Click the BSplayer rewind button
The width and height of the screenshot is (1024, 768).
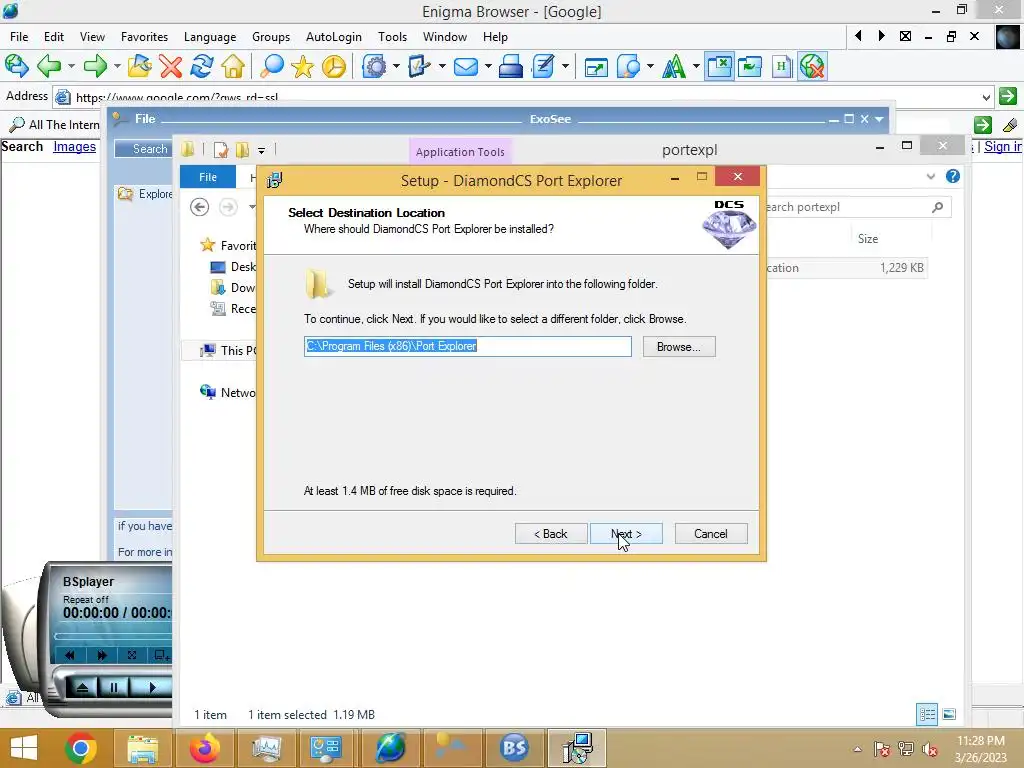tap(70, 655)
